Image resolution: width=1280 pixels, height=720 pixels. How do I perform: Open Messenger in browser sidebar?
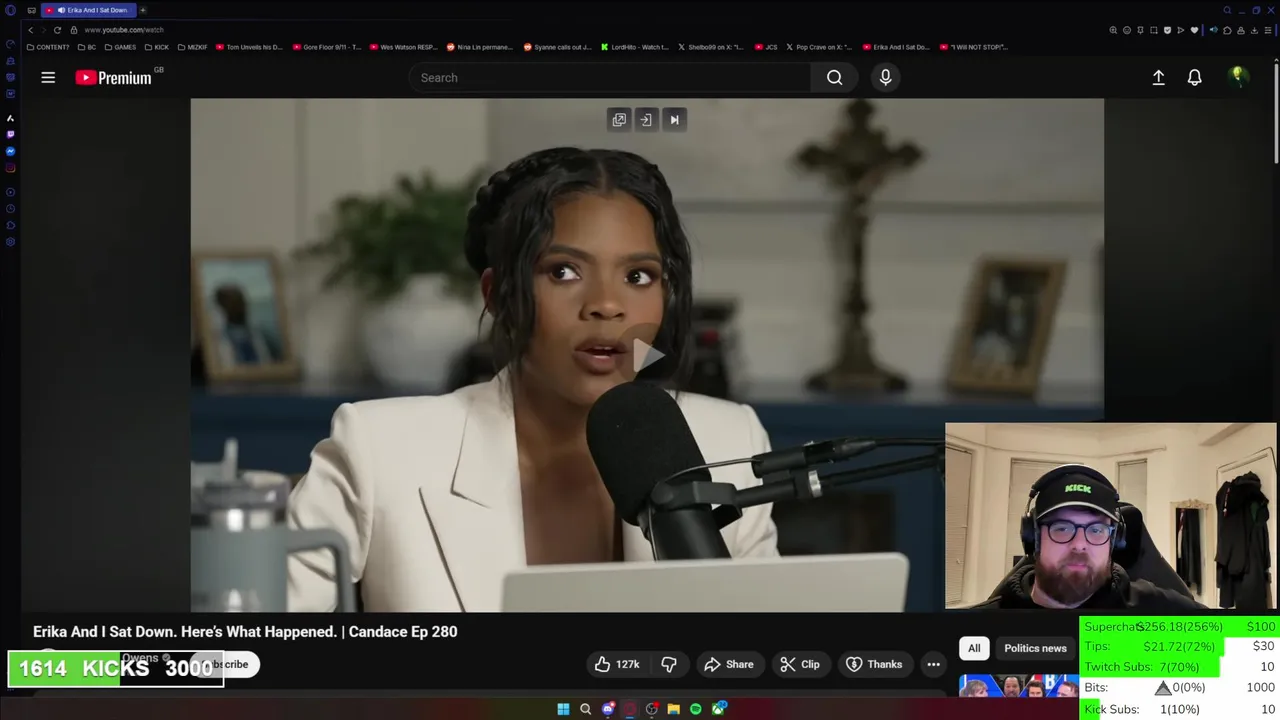(10, 151)
